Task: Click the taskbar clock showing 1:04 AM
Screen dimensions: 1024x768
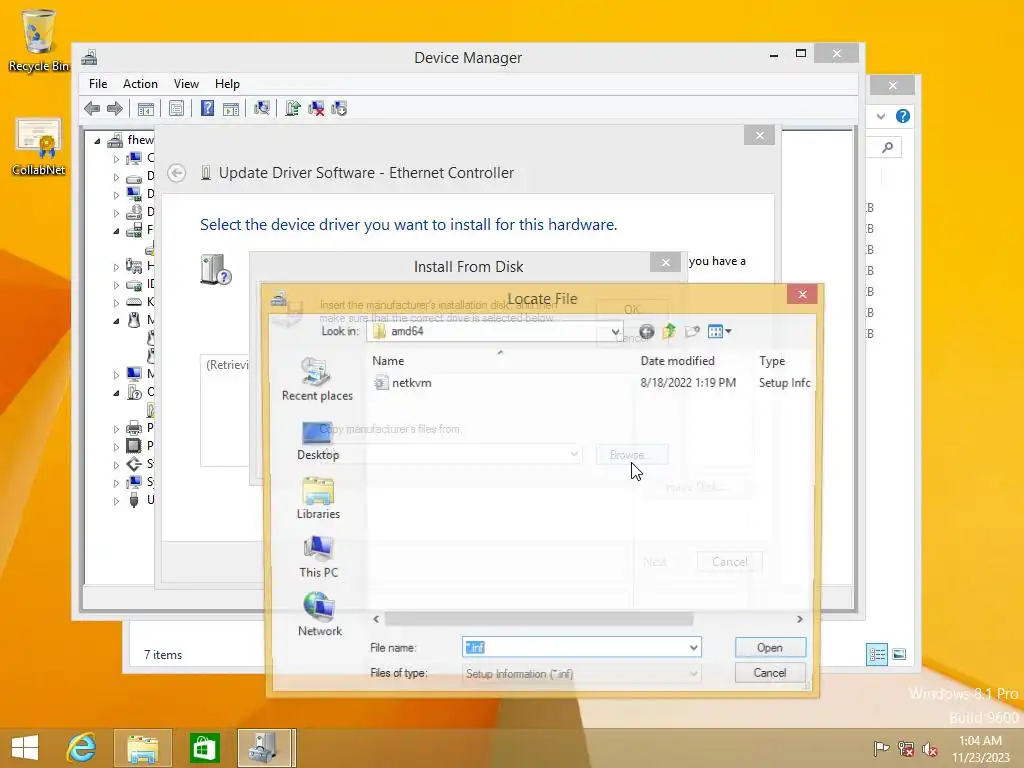Action: coord(980,748)
